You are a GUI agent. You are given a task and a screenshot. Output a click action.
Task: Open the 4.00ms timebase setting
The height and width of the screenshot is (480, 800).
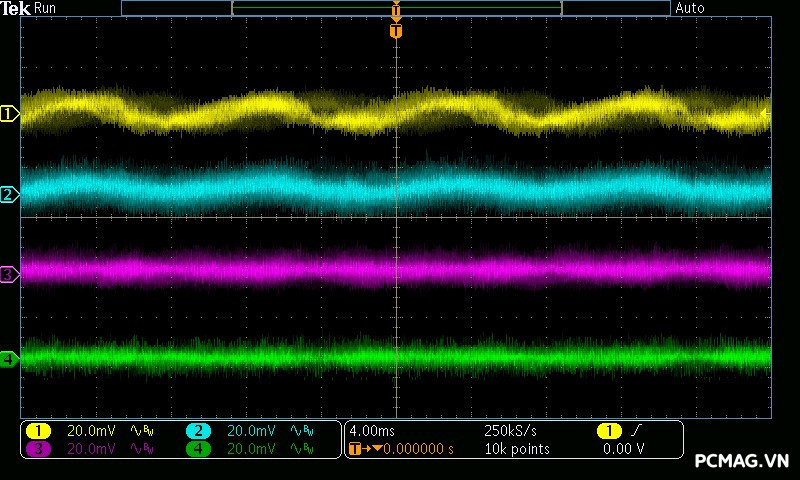pos(371,431)
